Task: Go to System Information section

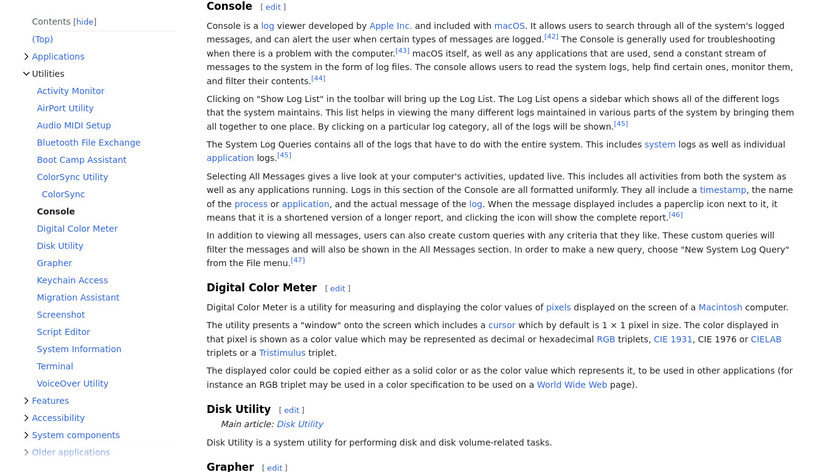Action: 79,349
